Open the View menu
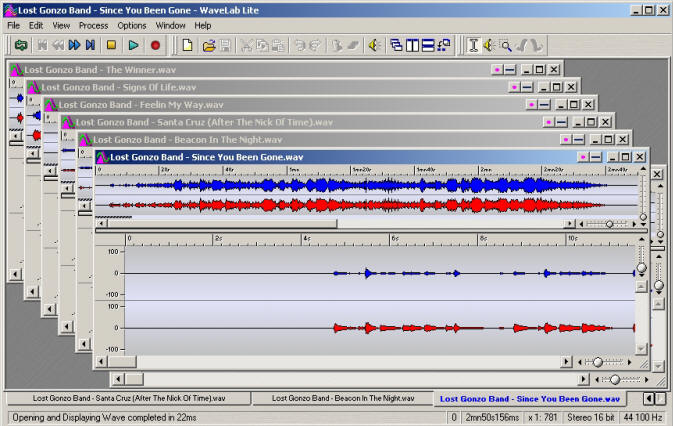Image resolution: width=673 pixels, height=426 pixels. coord(61,26)
